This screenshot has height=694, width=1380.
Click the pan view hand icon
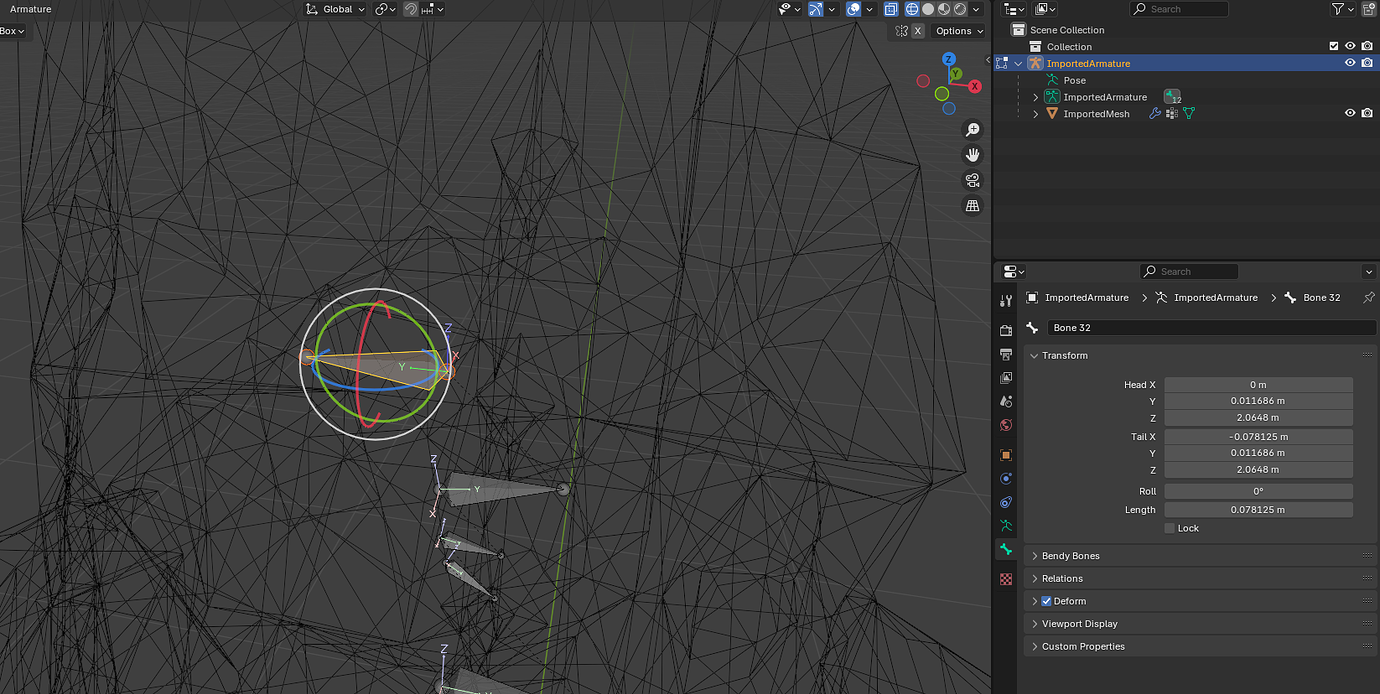(972, 155)
